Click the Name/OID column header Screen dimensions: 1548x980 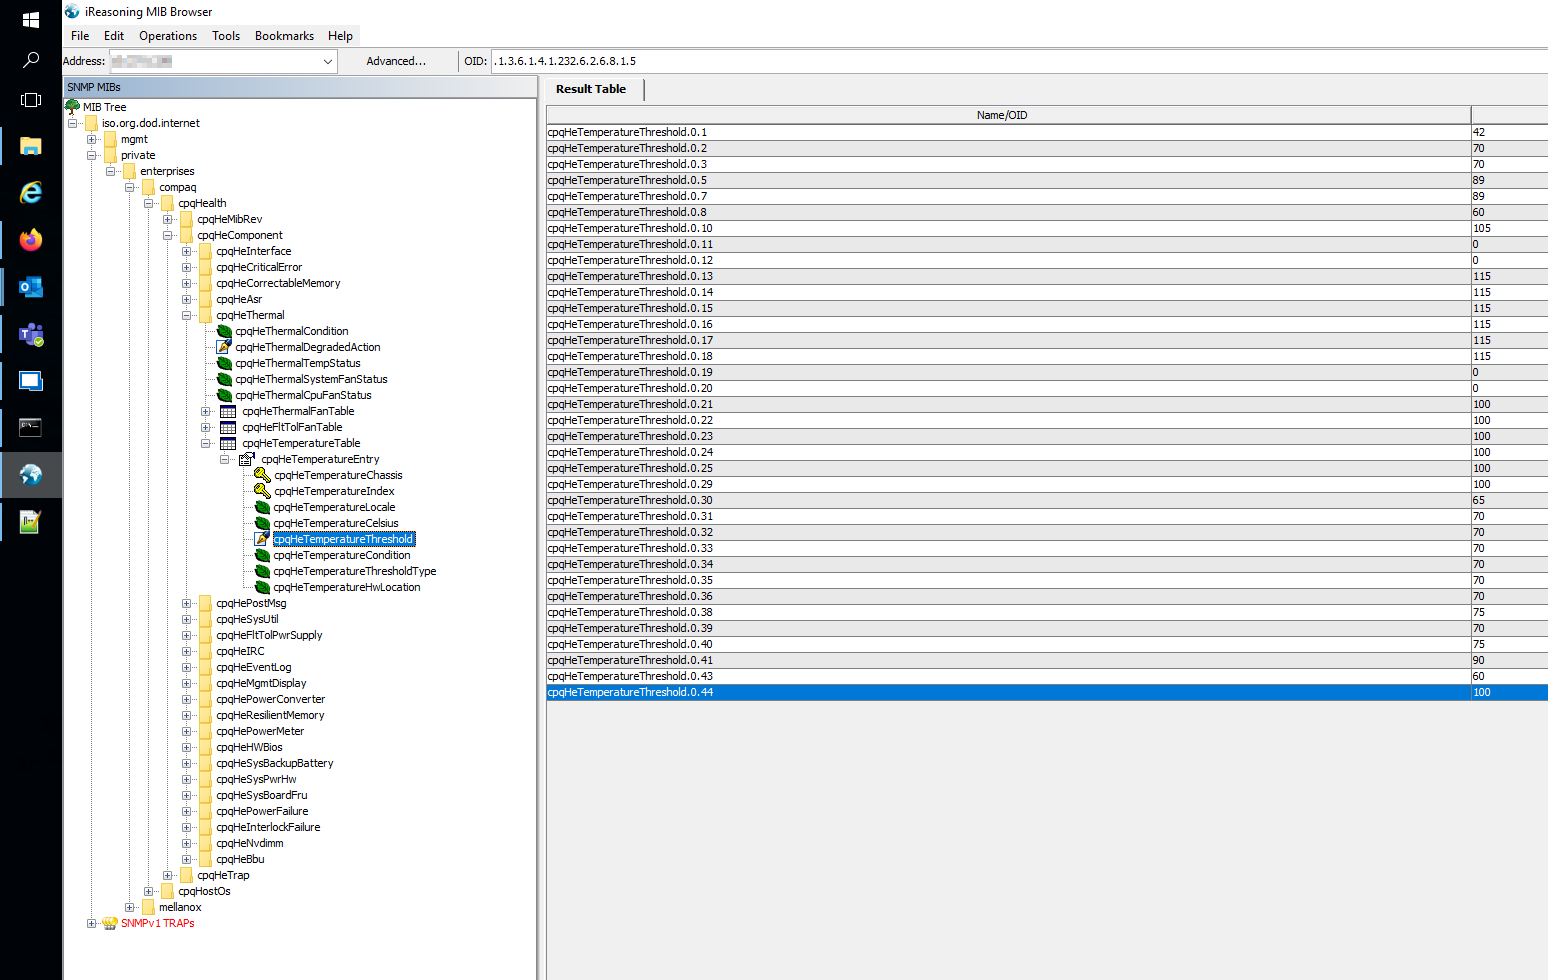(x=1008, y=115)
